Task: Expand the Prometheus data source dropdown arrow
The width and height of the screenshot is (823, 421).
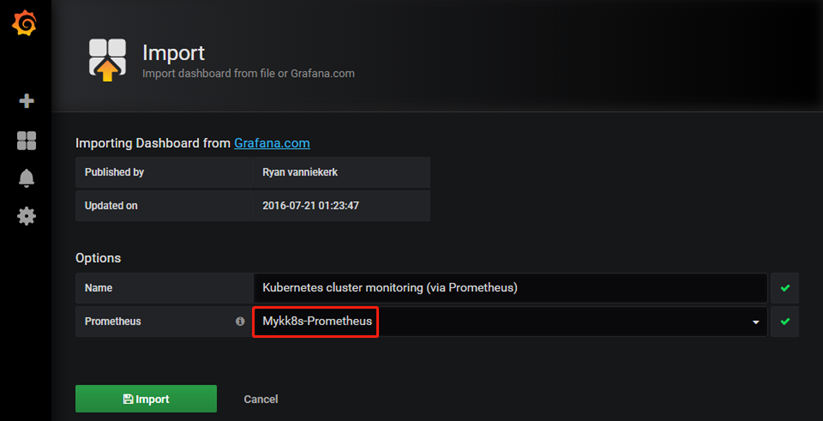Action: tap(756, 322)
